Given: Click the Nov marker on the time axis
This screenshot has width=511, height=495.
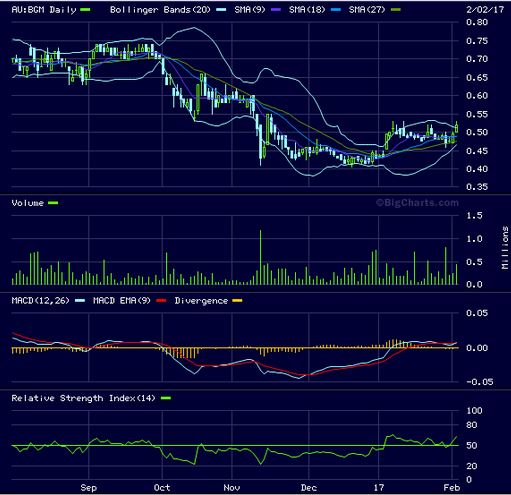Looking at the screenshot, I should (x=232, y=488).
